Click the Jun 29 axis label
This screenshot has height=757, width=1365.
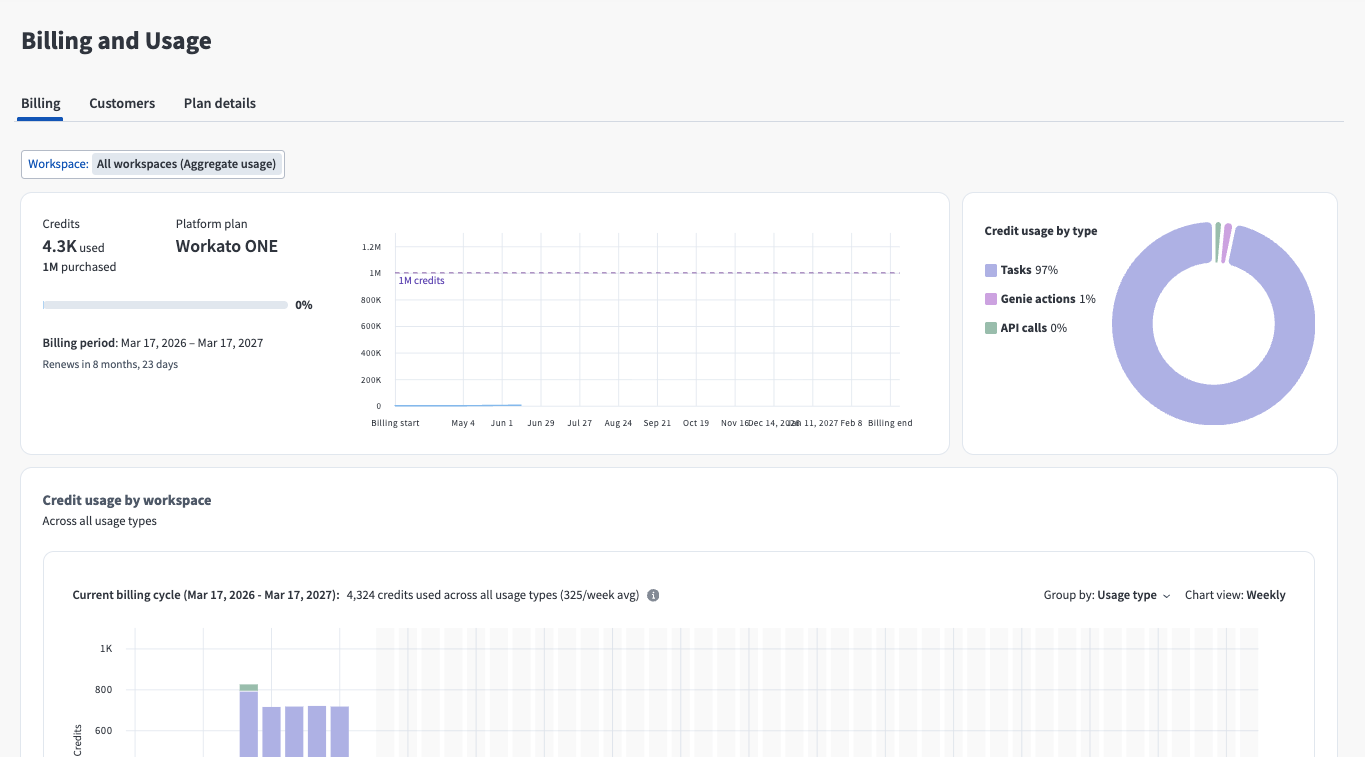[x=541, y=423]
